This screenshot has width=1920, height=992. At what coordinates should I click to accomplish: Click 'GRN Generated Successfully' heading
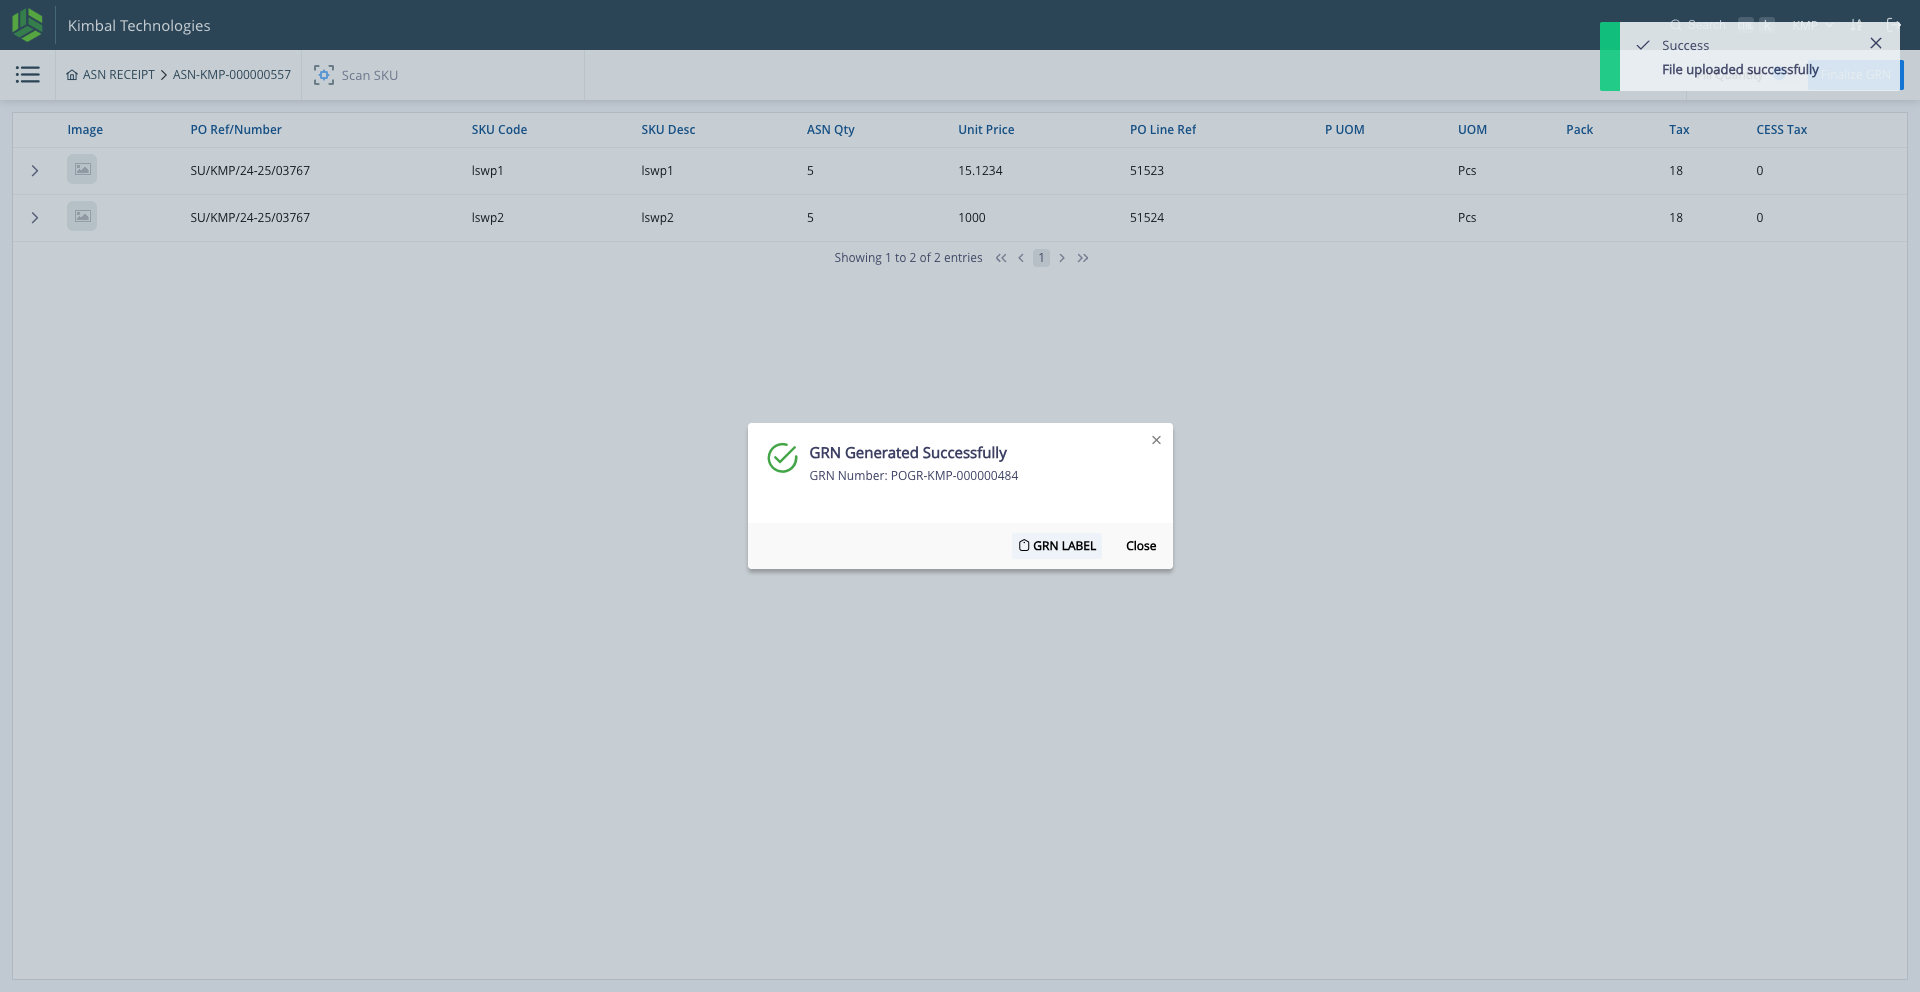coord(908,453)
